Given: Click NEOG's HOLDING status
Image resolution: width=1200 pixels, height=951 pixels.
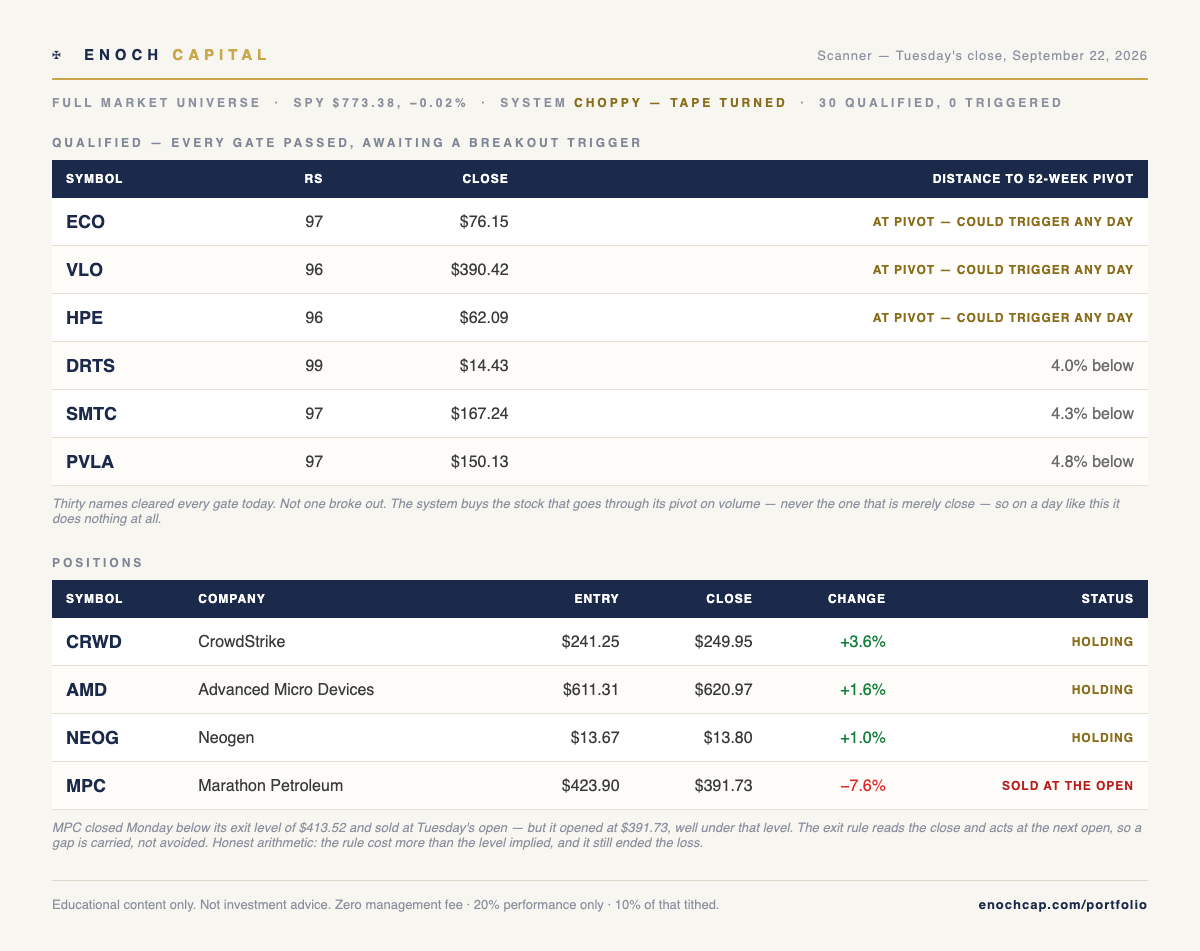Looking at the screenshot, I should (1102, 738).
